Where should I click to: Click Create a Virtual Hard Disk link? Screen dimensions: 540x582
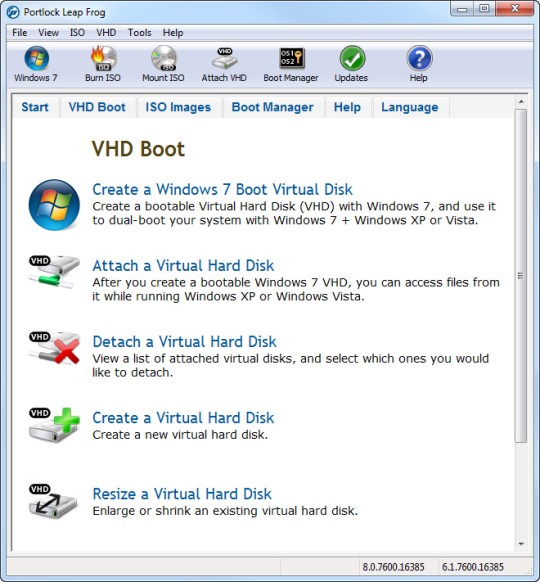(183, 418)
